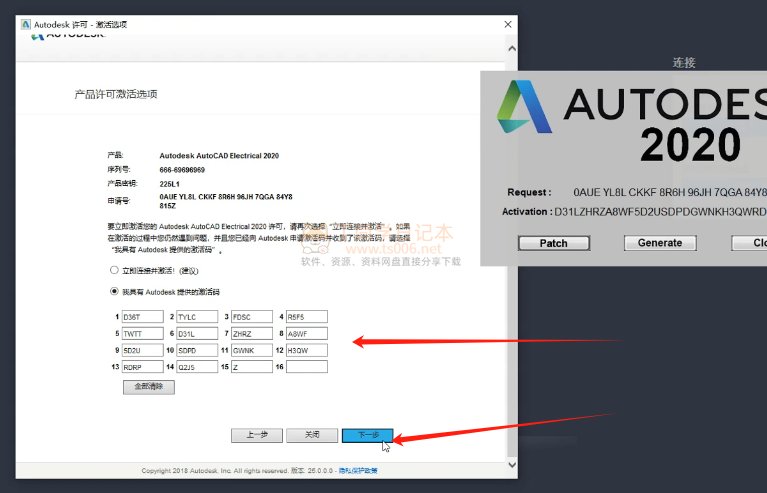Click activation code field 11 containing GWNK

click(252, 350)
